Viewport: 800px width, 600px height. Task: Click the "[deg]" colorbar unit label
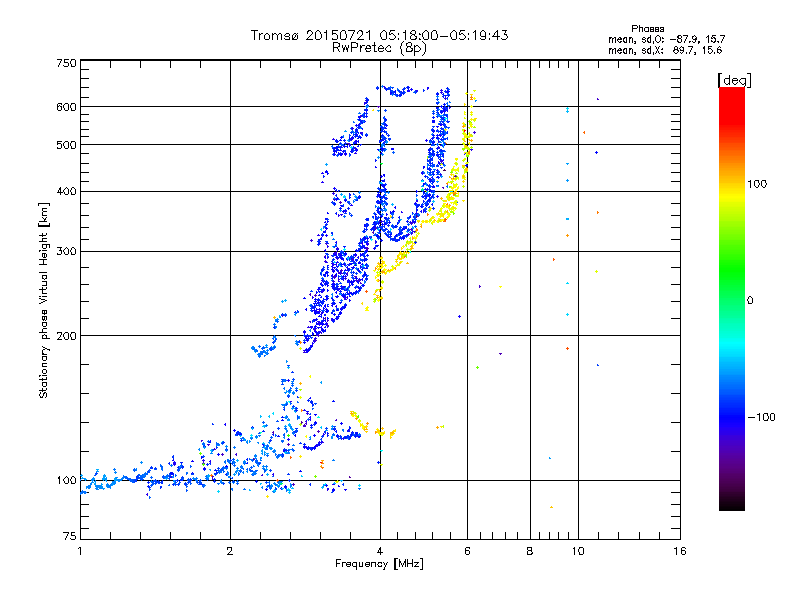tap(734, 80)
